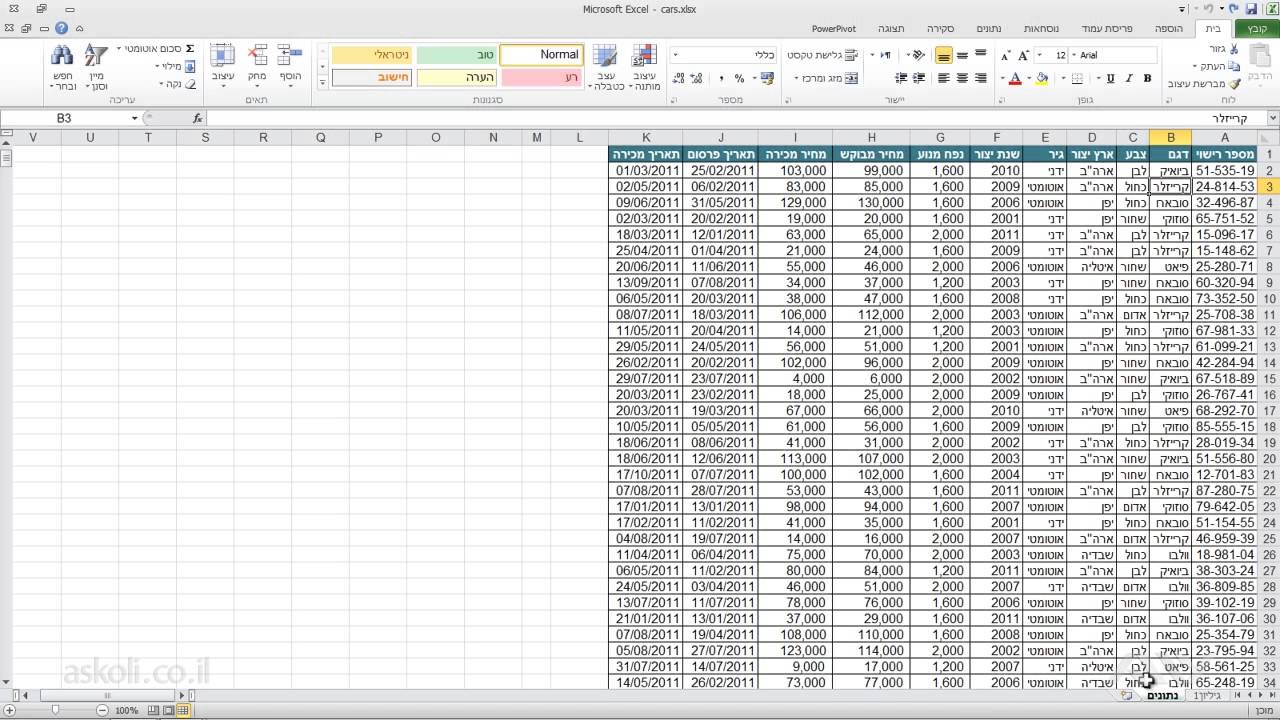This screenshot has width=1280, height=720.
Task: Select the גיליון1 sheet tab
Action: point(1208,695)
